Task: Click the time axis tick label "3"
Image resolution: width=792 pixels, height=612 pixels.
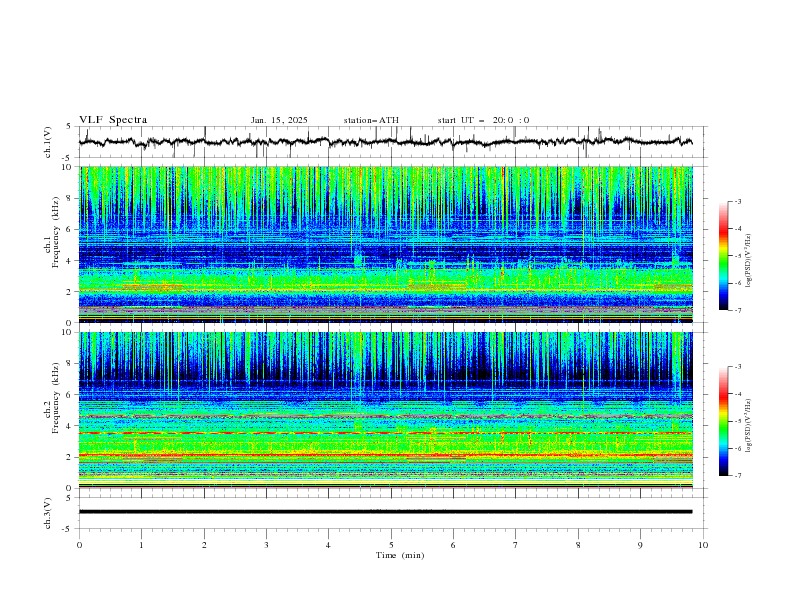Action: [x=266, y=545]
